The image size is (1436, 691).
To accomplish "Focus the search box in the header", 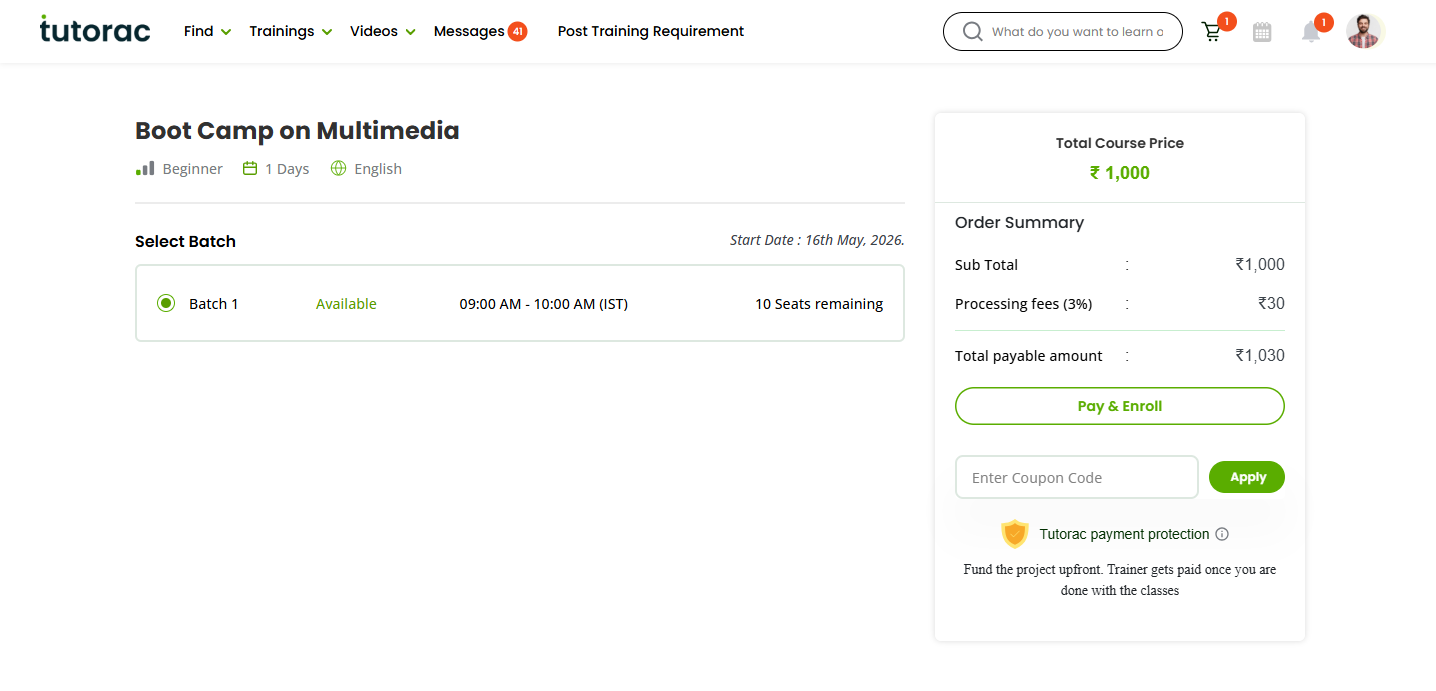I will pos(1063,32).
